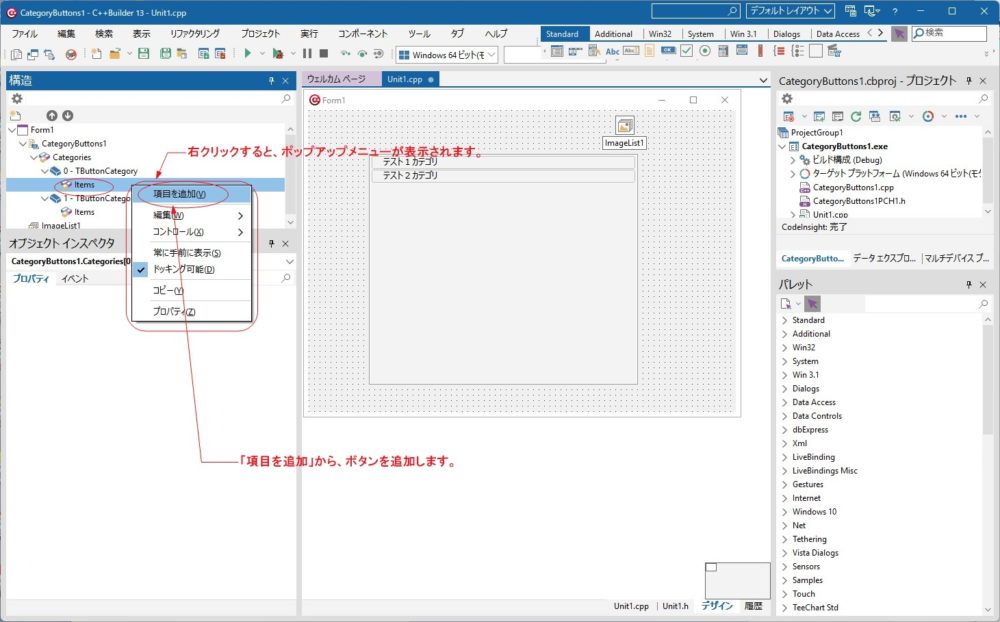
Task: Toggle the ドッキング可能 checked menu option
Action: 183,269
